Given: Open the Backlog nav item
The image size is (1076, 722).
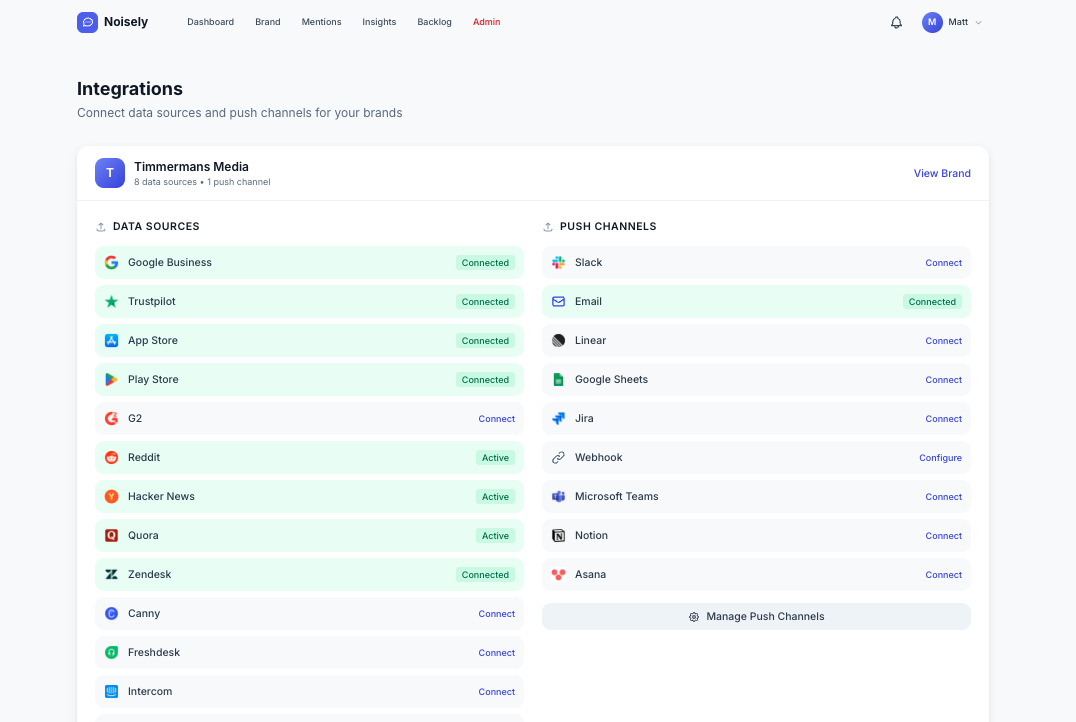Looking at the screenshot, I should pos(434,22).
